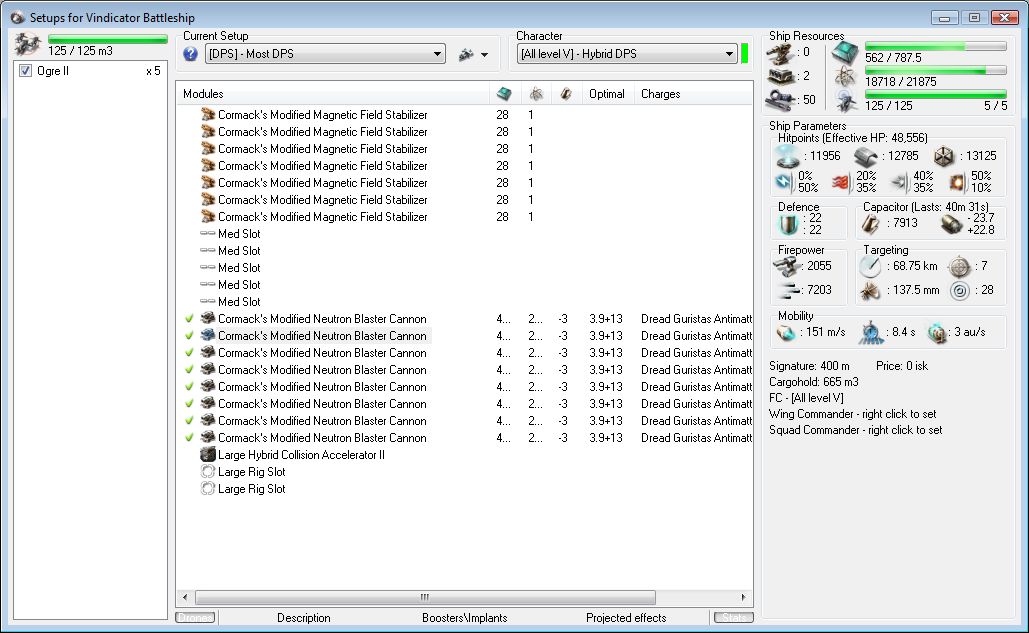Click the powergrid icon next to 18718 / 21875
This screenshot has height=633, width=1029.
click(x=845, y=77)
